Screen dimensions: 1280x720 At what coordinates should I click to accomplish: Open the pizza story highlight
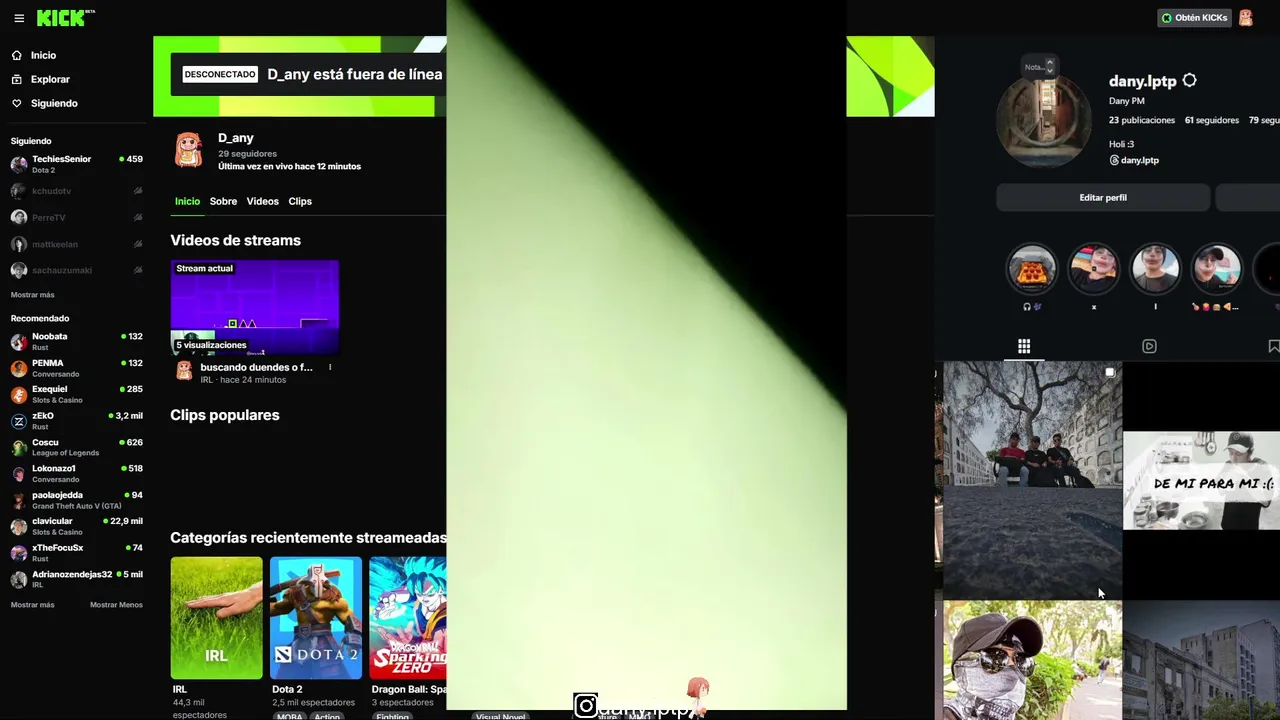click(x=1031, y=270)
